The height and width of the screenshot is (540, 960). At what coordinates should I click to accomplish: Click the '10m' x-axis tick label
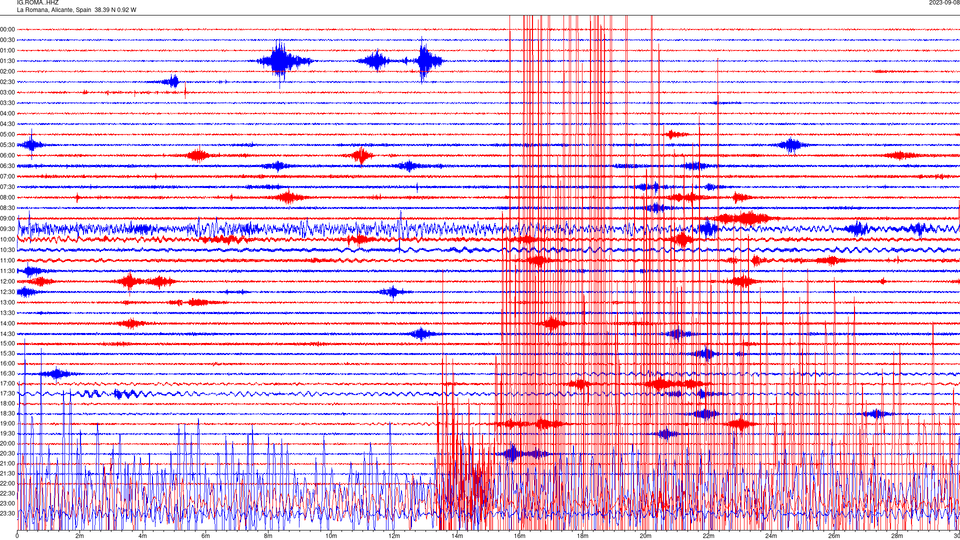coord(331,536)
